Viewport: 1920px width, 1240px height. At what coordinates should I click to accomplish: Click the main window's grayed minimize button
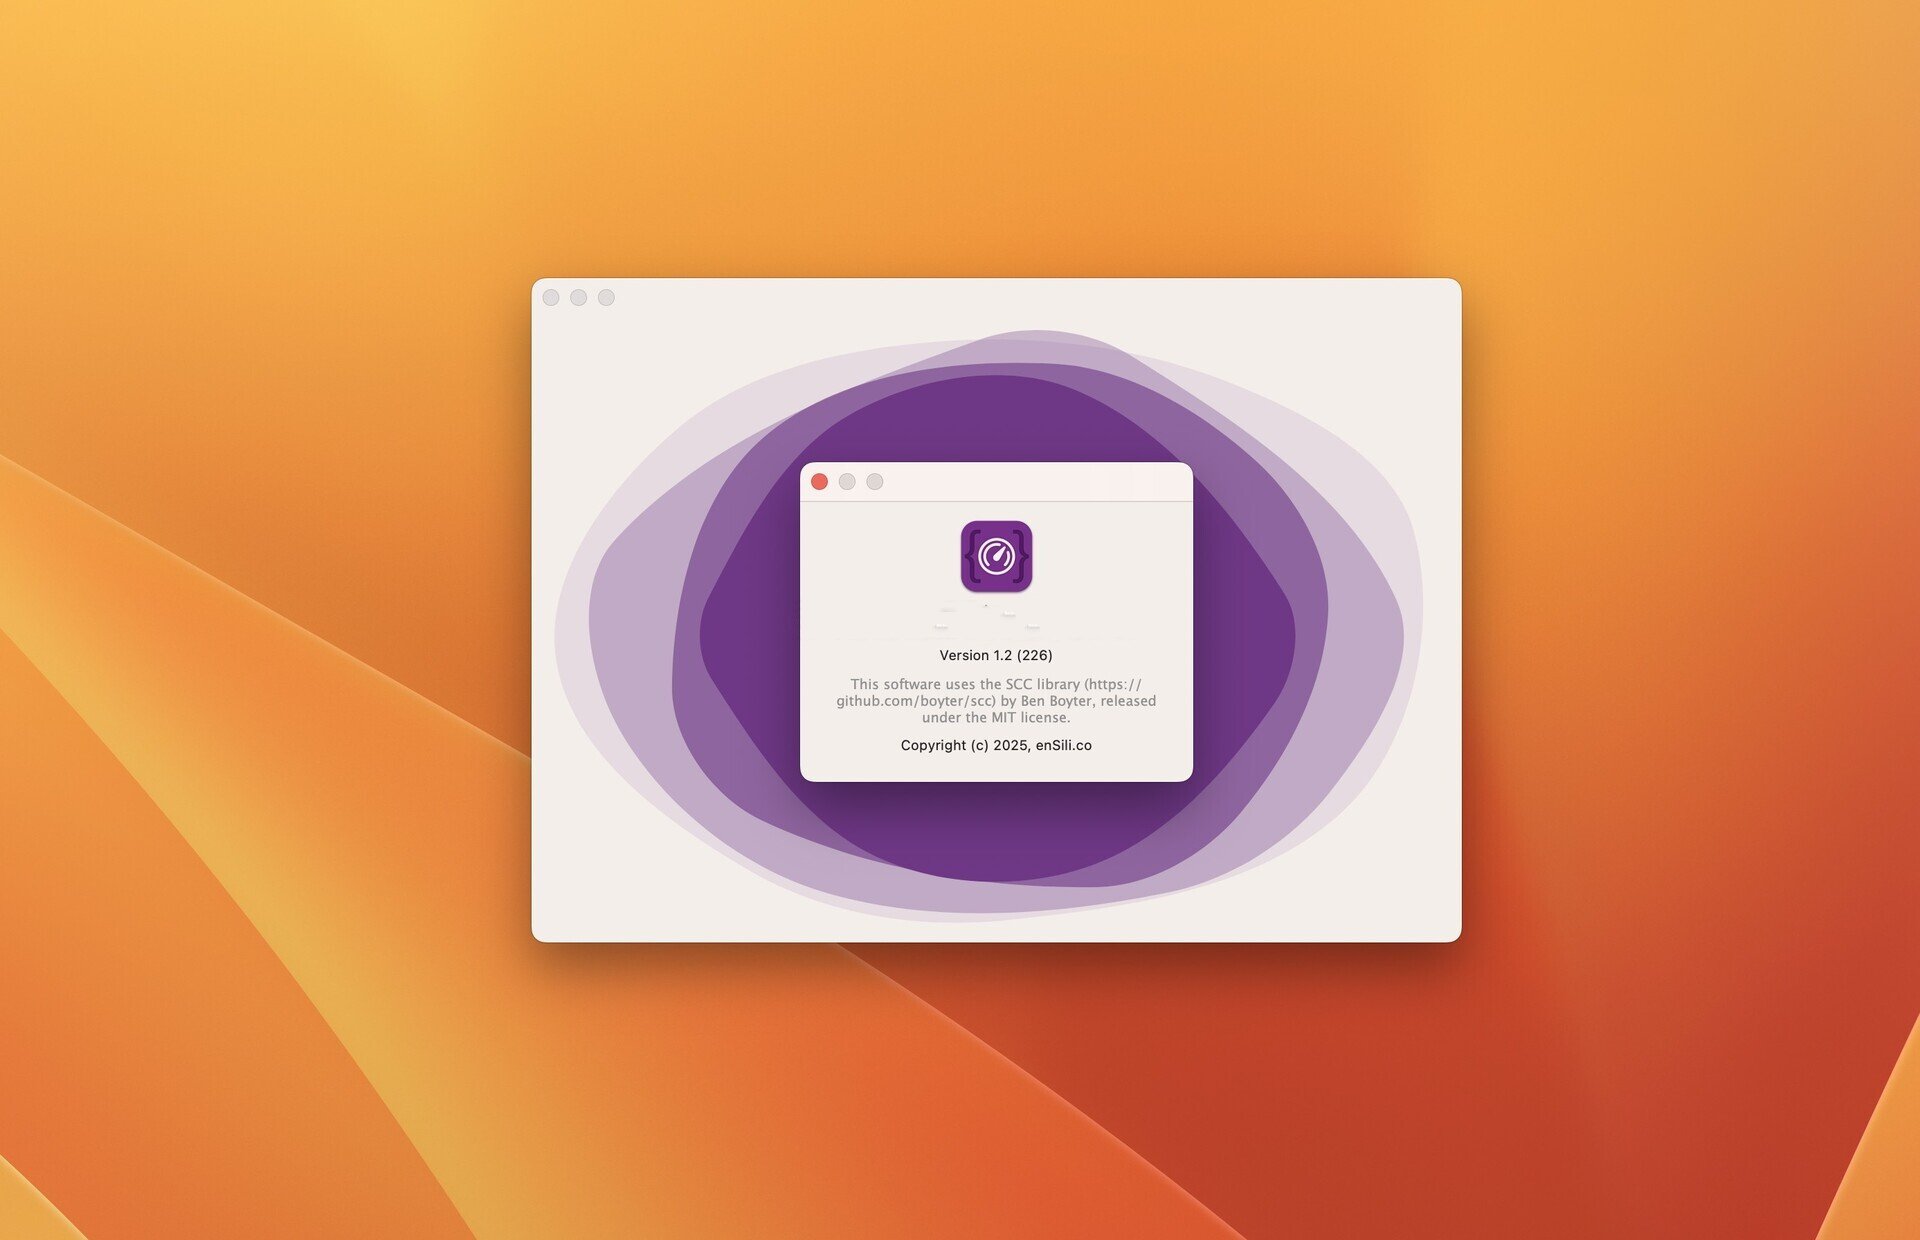tap(578, 297)
